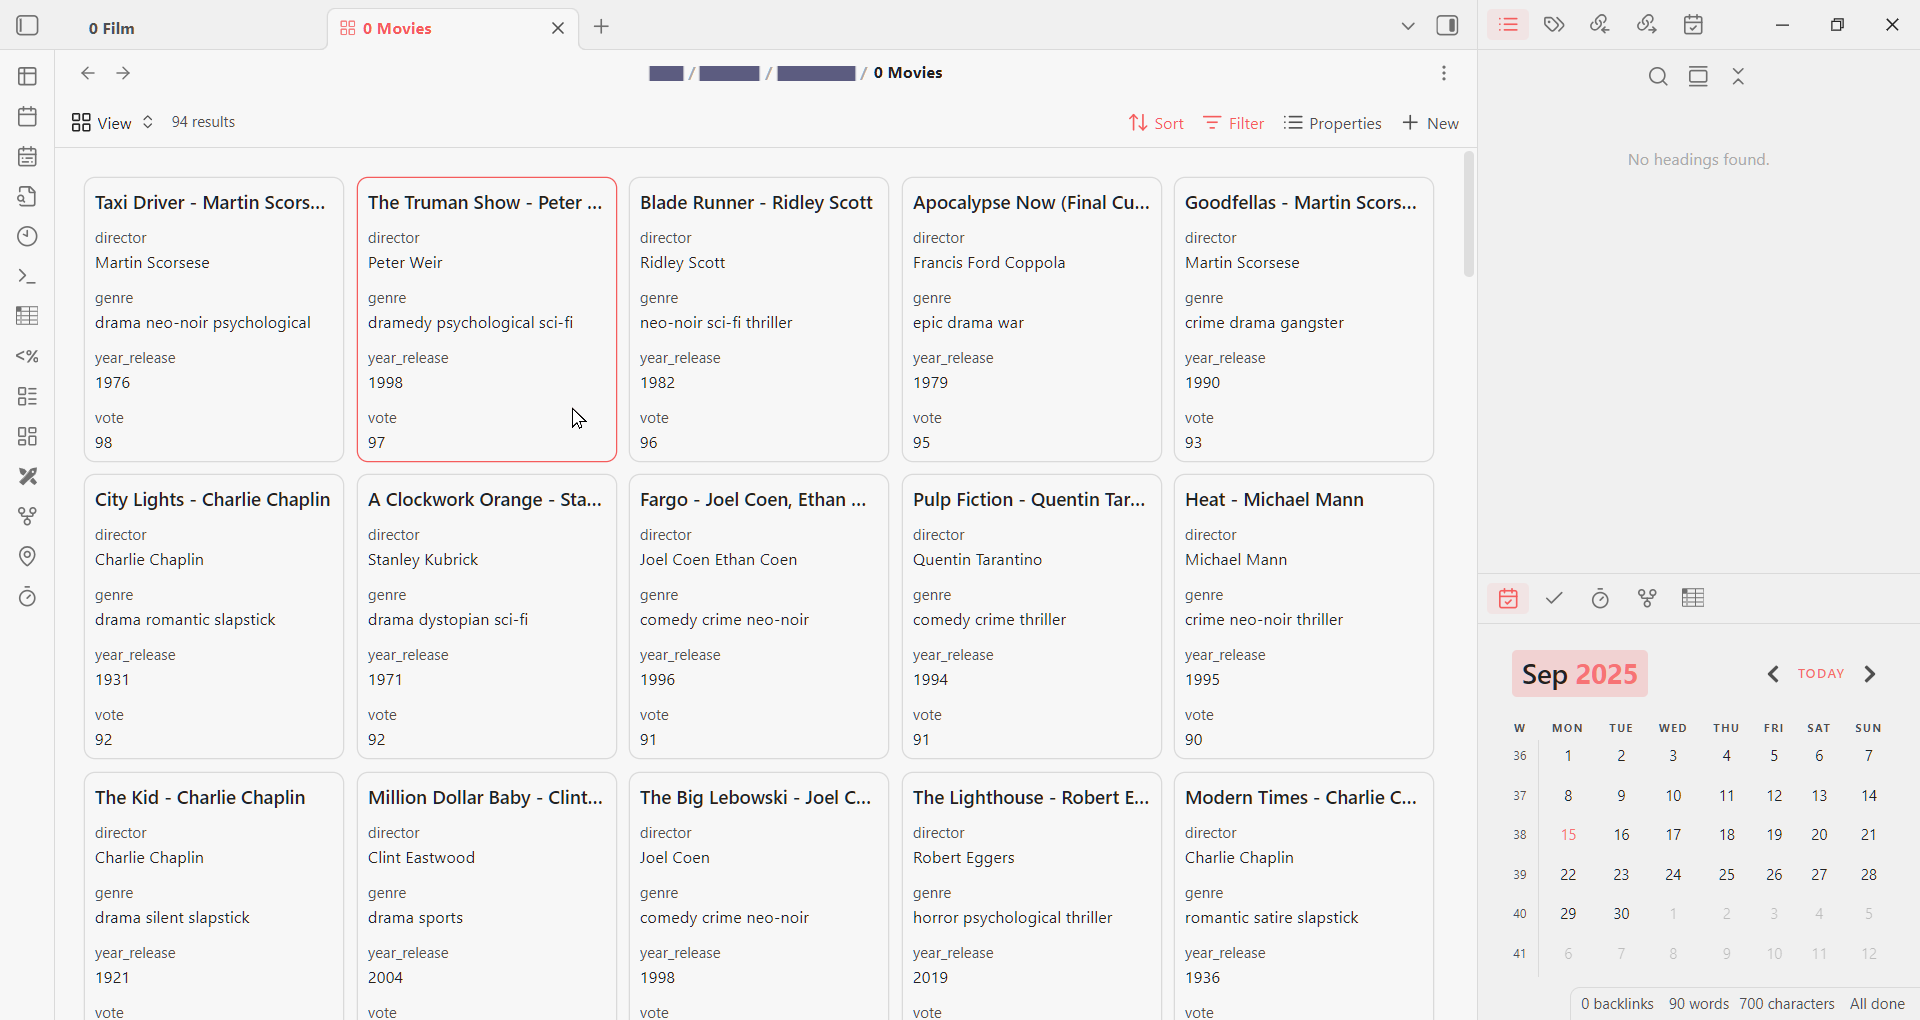
Task: Toggle the left sidebar
Action: pos(28,26)
